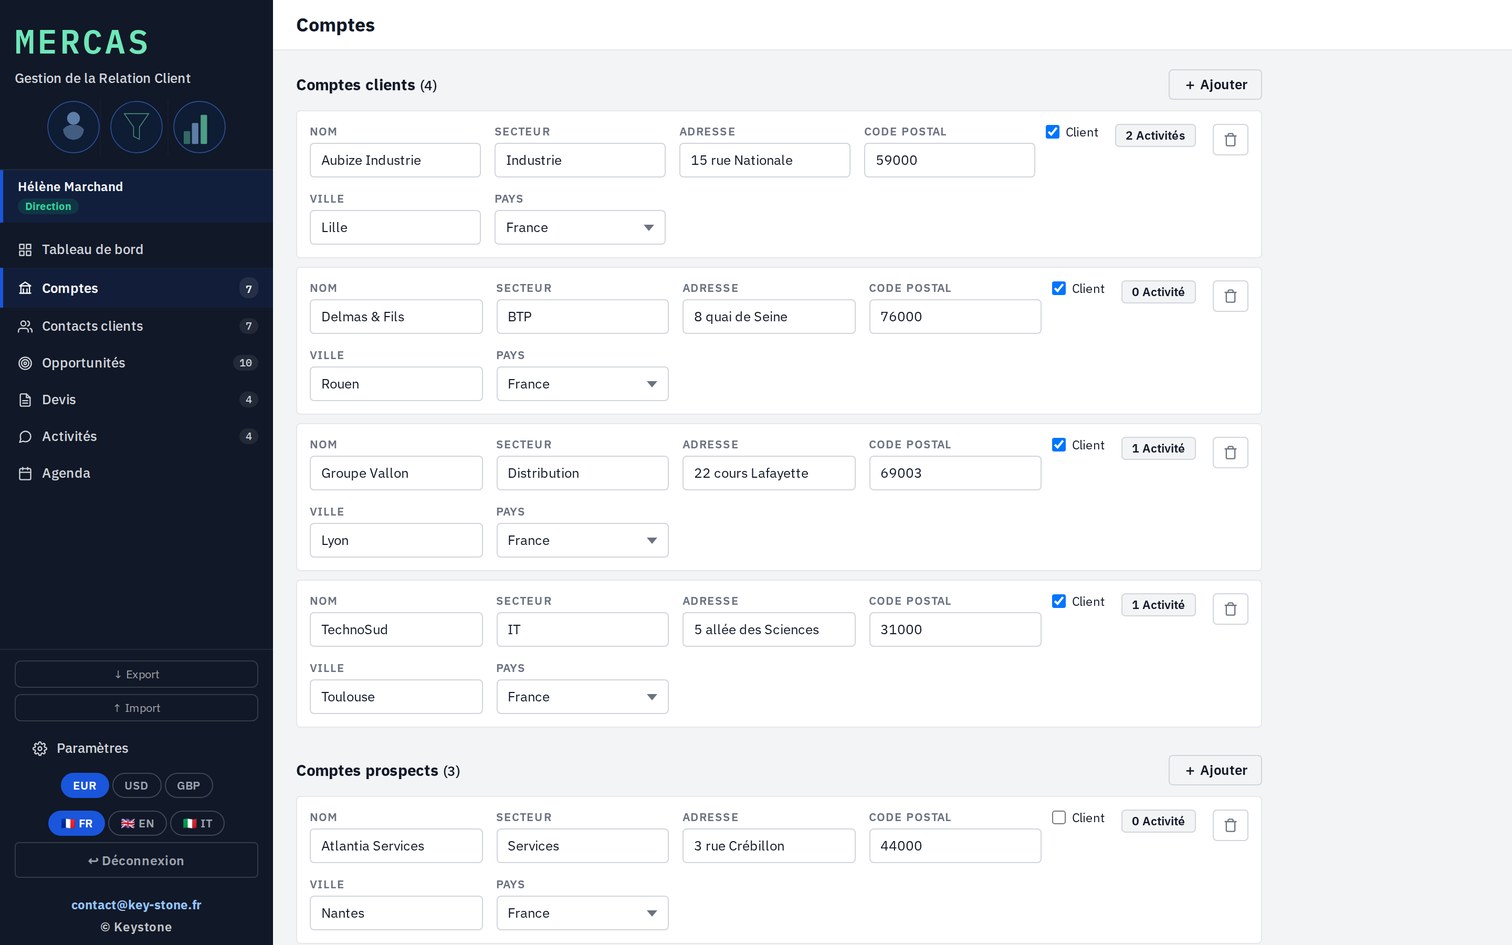Remove Groupe Vallon using its trash icon
Image resolution: width=1512 pixels, height=945 pixels.
coord(1230,453)
